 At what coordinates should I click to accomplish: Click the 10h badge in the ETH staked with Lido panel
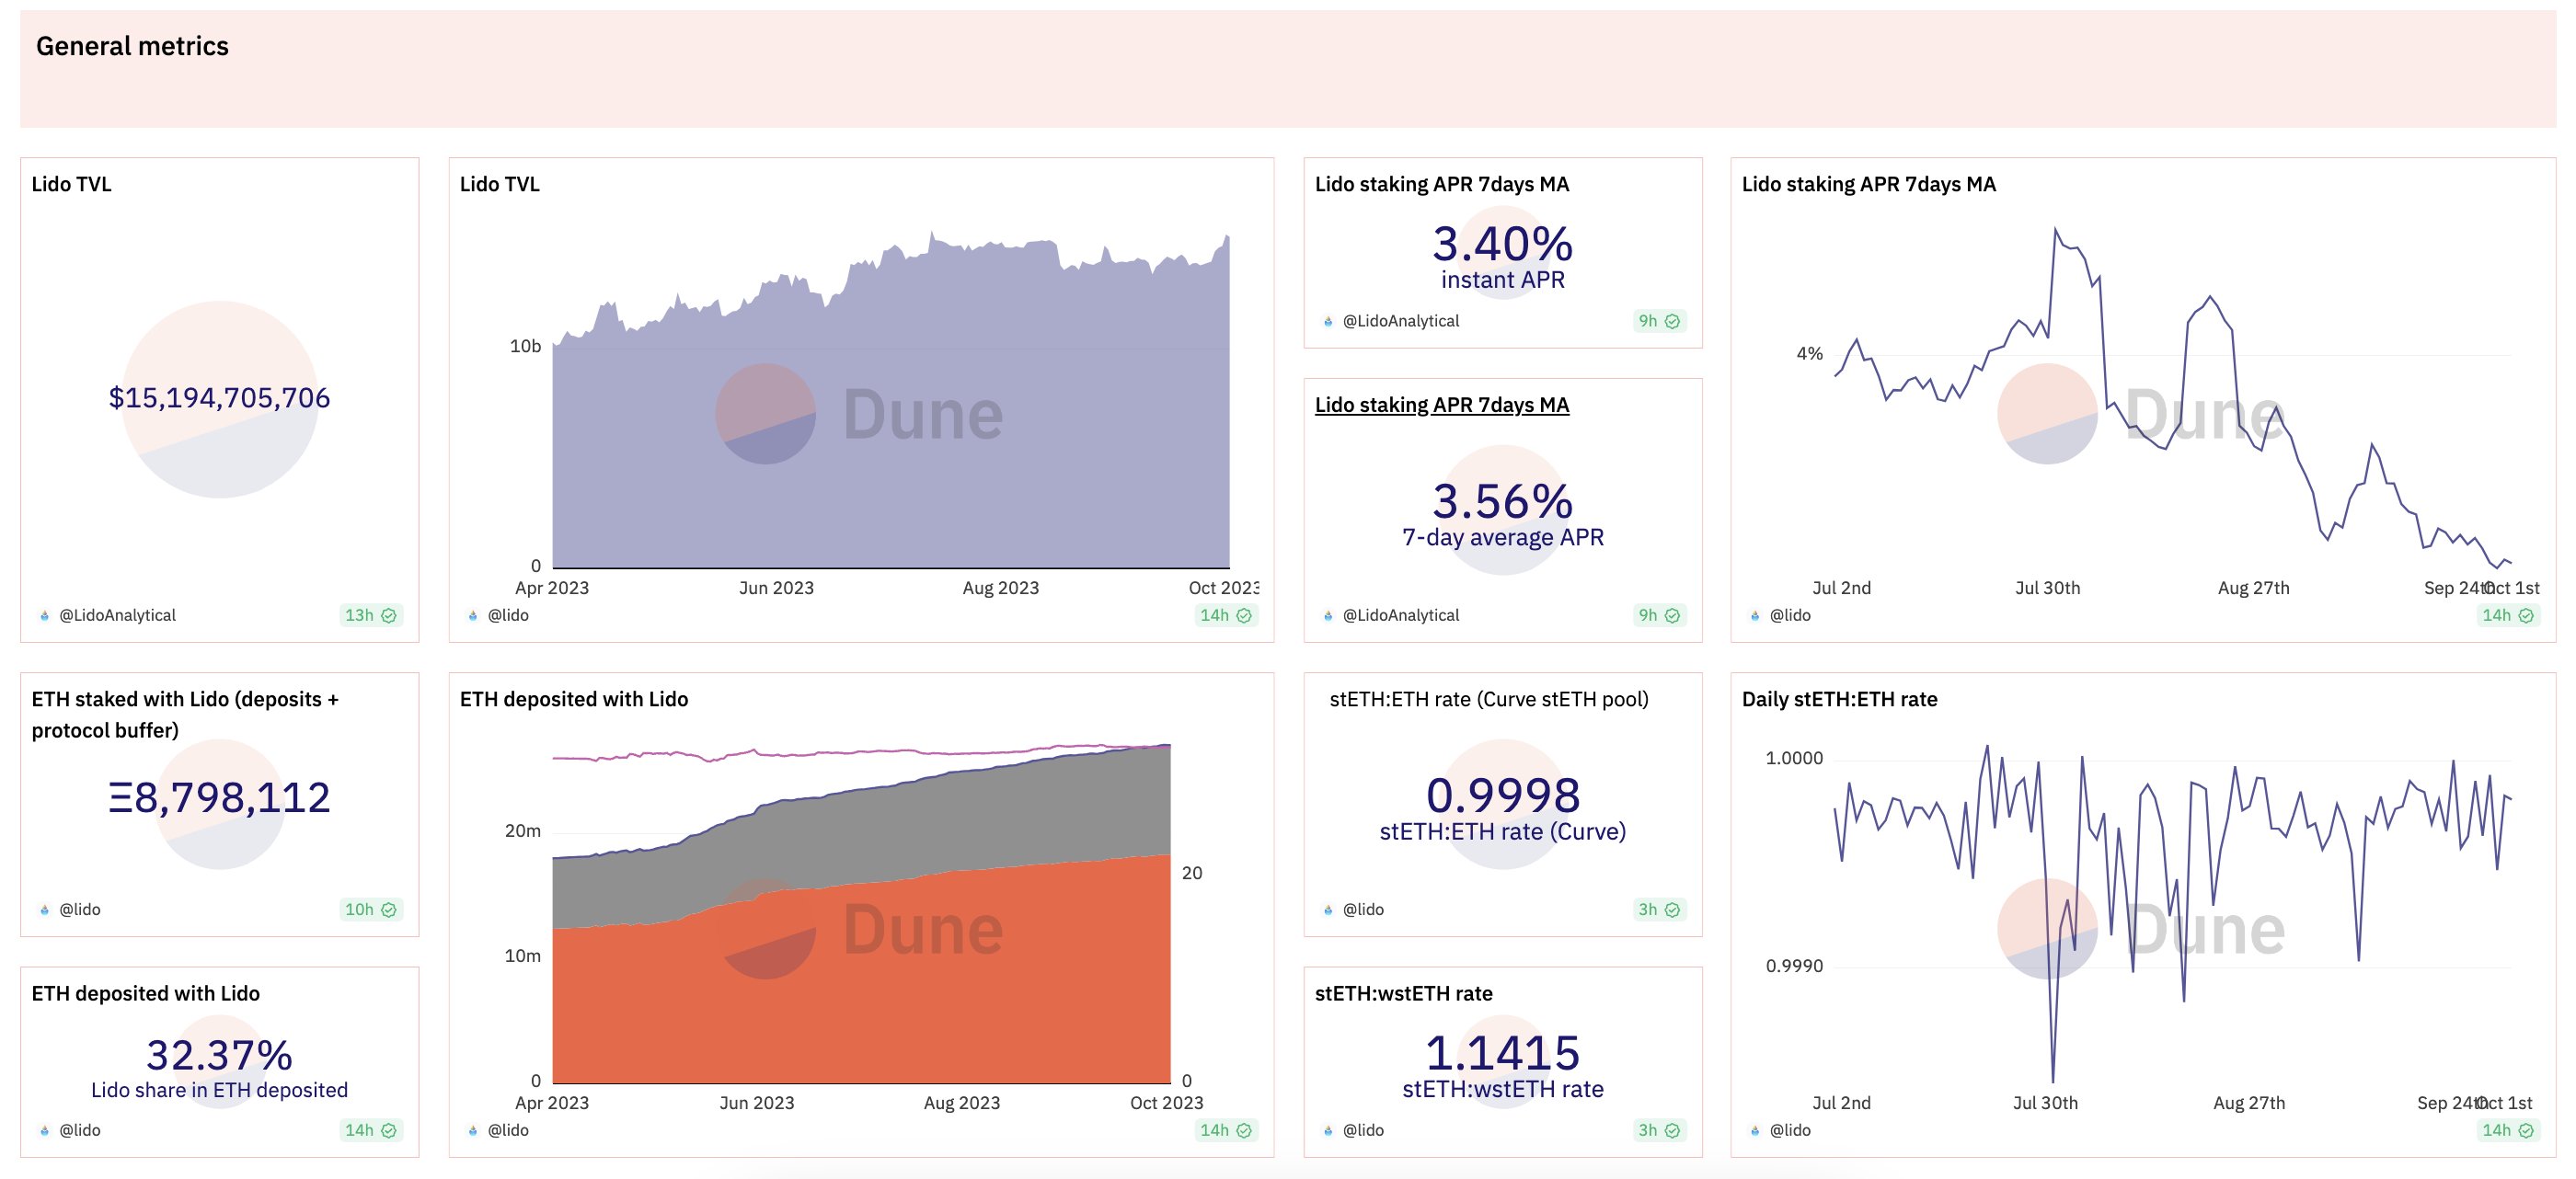coord(370,909)
